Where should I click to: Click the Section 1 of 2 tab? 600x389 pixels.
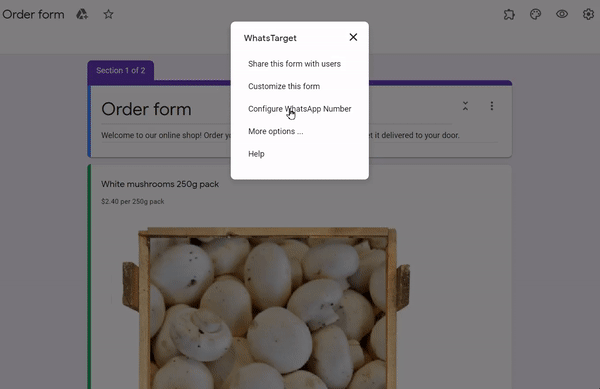pos(121,70)
